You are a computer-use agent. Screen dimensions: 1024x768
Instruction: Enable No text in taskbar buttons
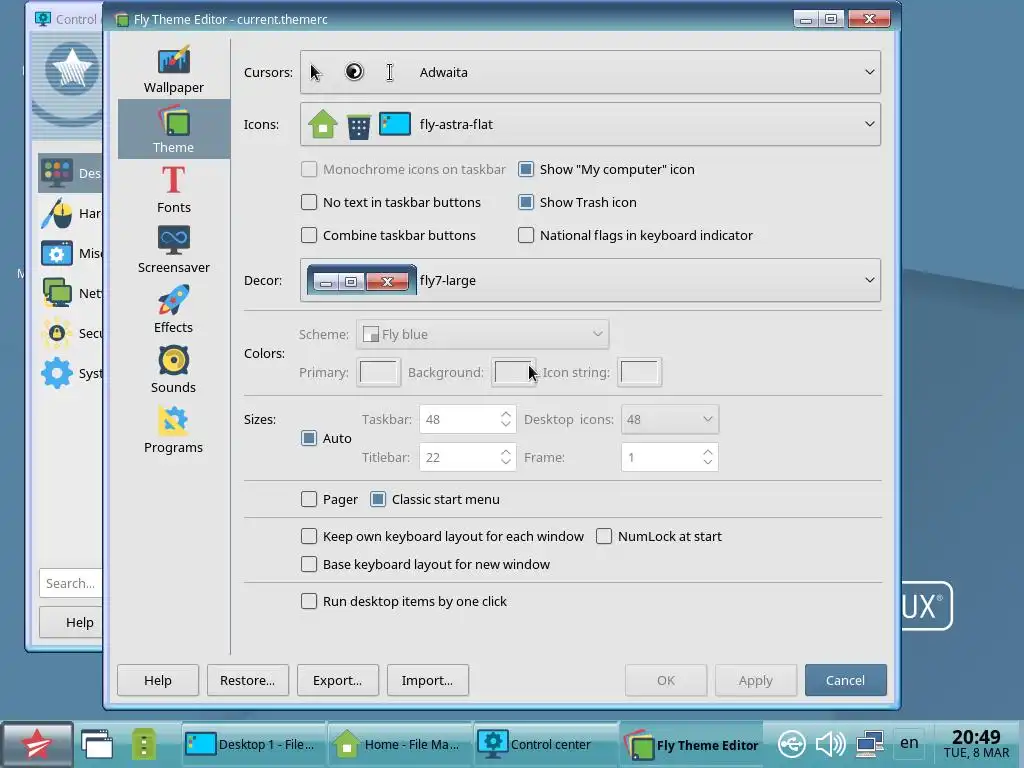pos(309,202)
